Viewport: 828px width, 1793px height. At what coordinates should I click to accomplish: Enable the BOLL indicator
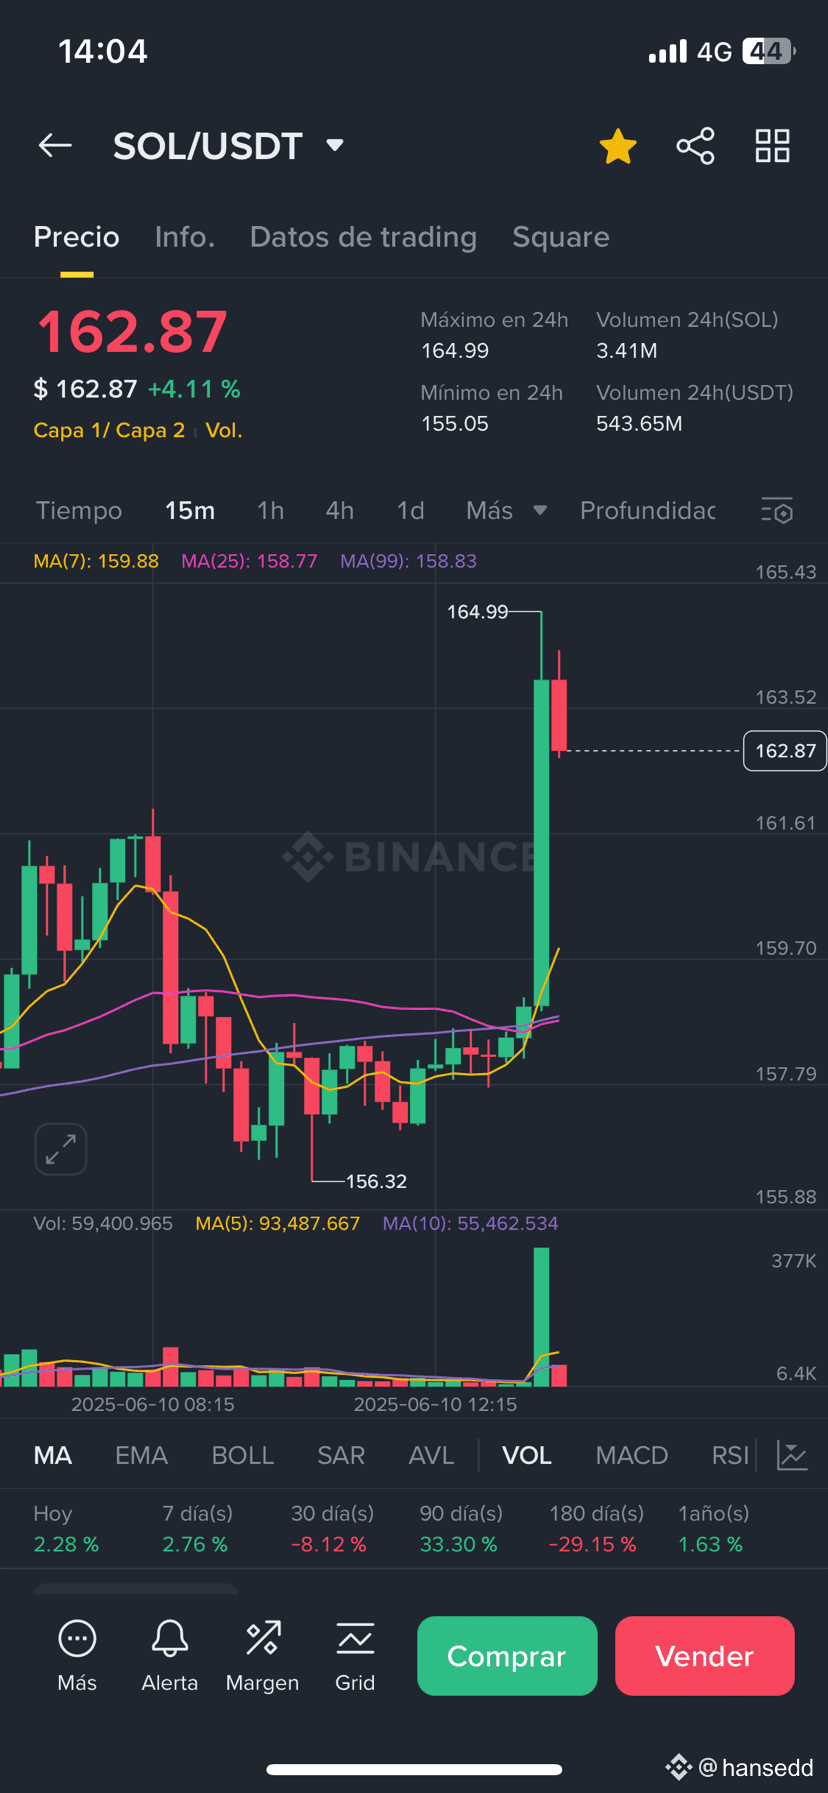point(243,1455)
